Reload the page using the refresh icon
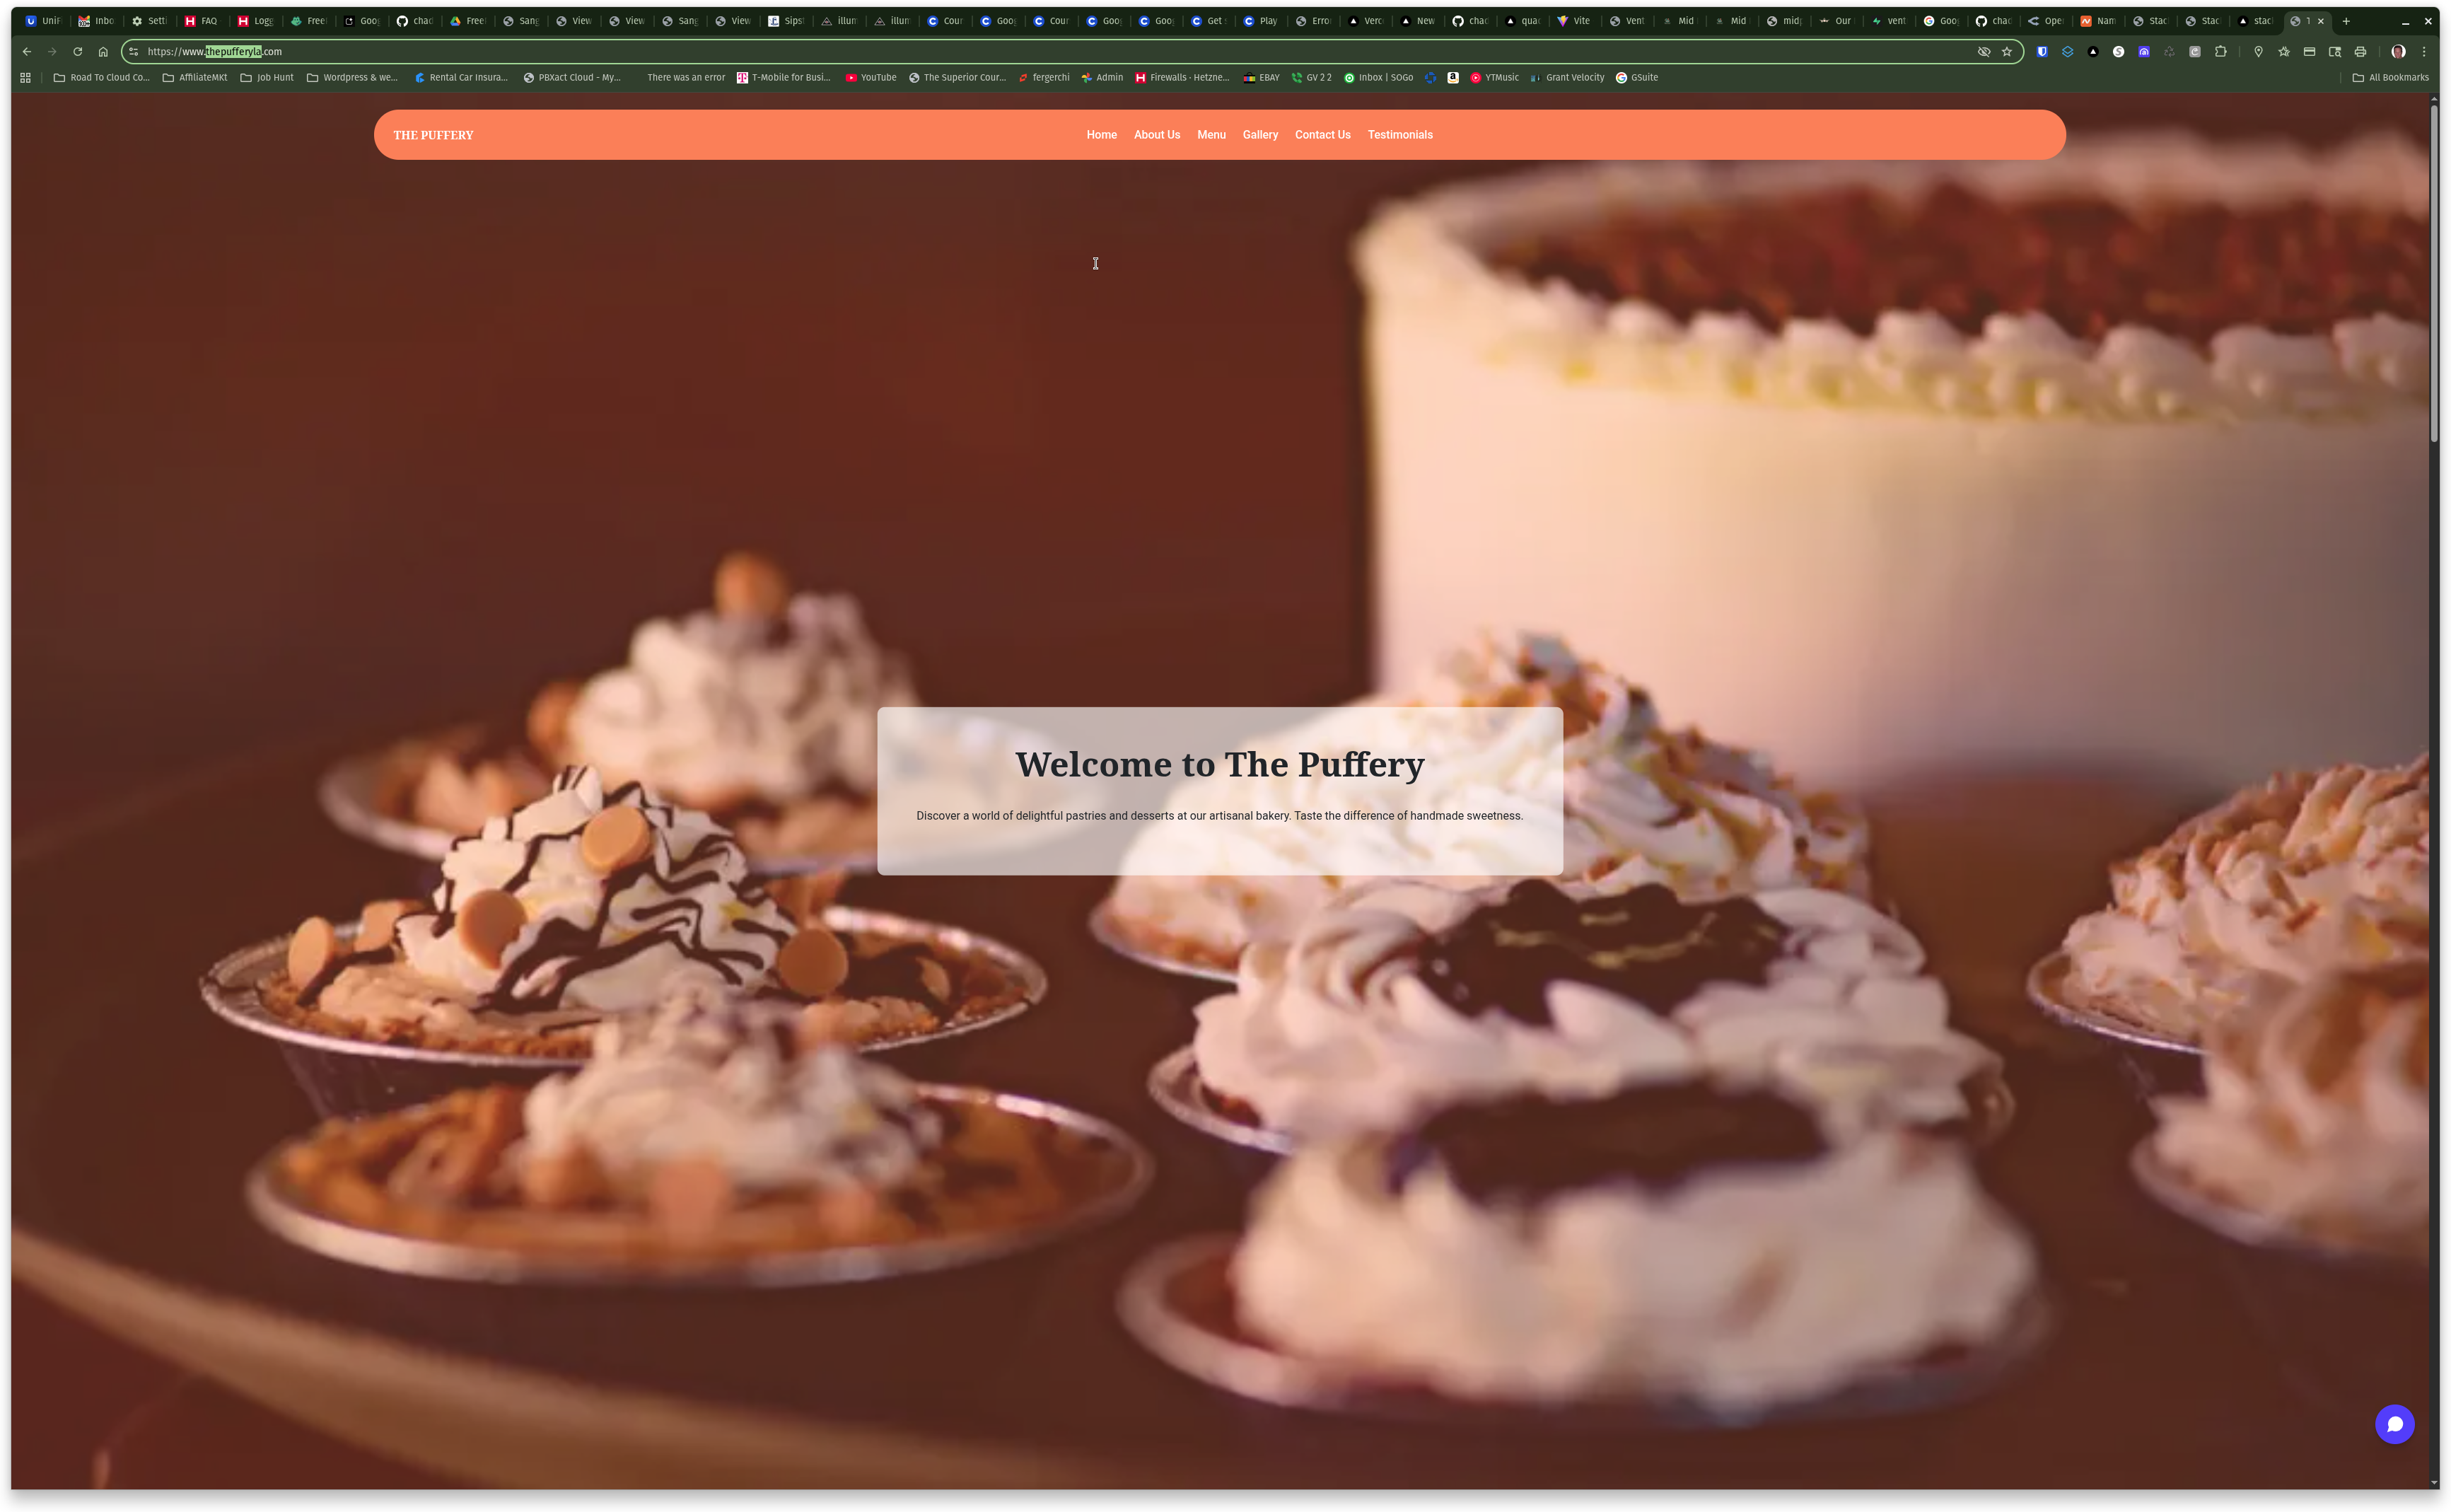 pos(77,51)
